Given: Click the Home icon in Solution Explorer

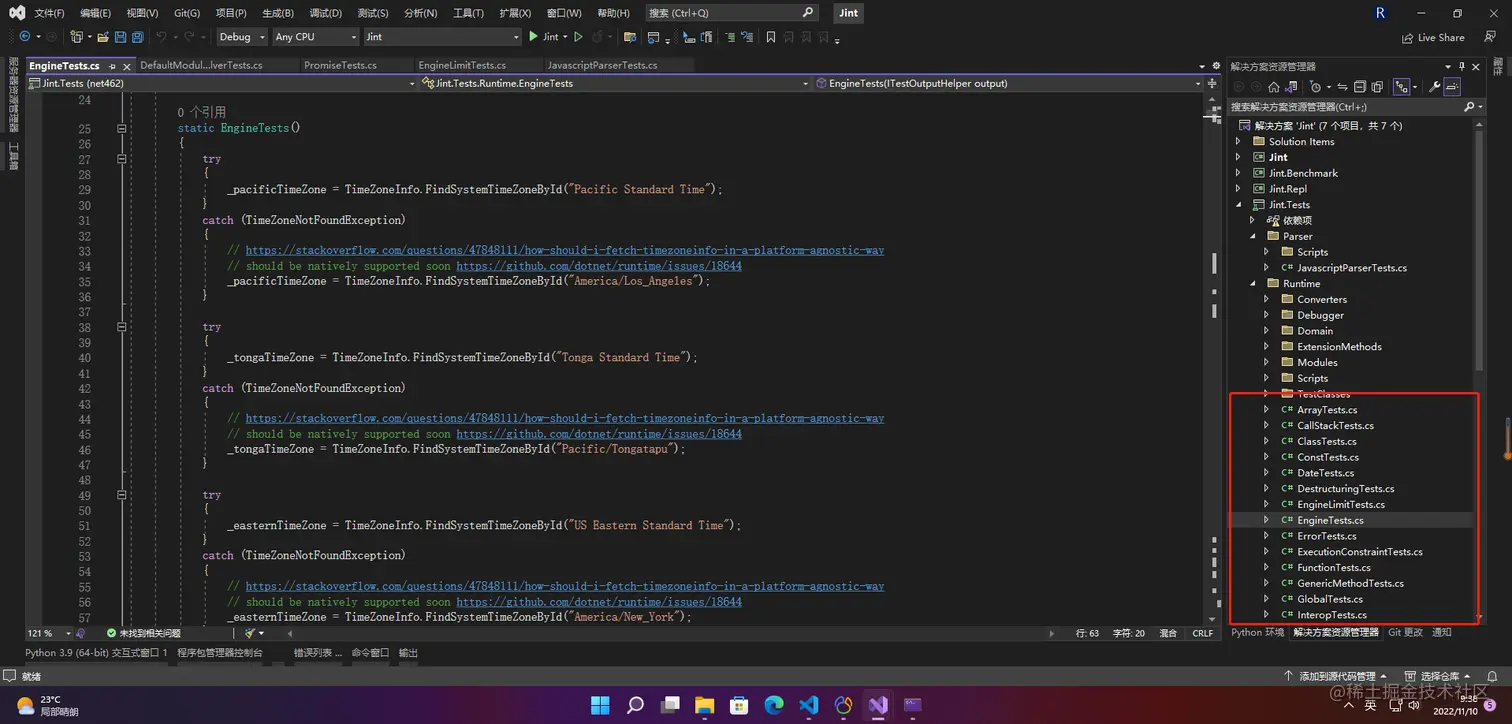Looking at the screenshot, I should (1274, 87).
